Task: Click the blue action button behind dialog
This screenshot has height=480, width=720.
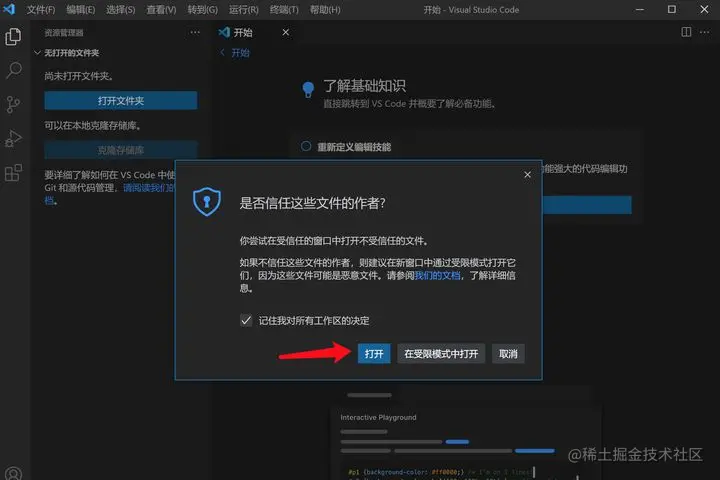Action: pyautogui.click(x=587, y=204)
